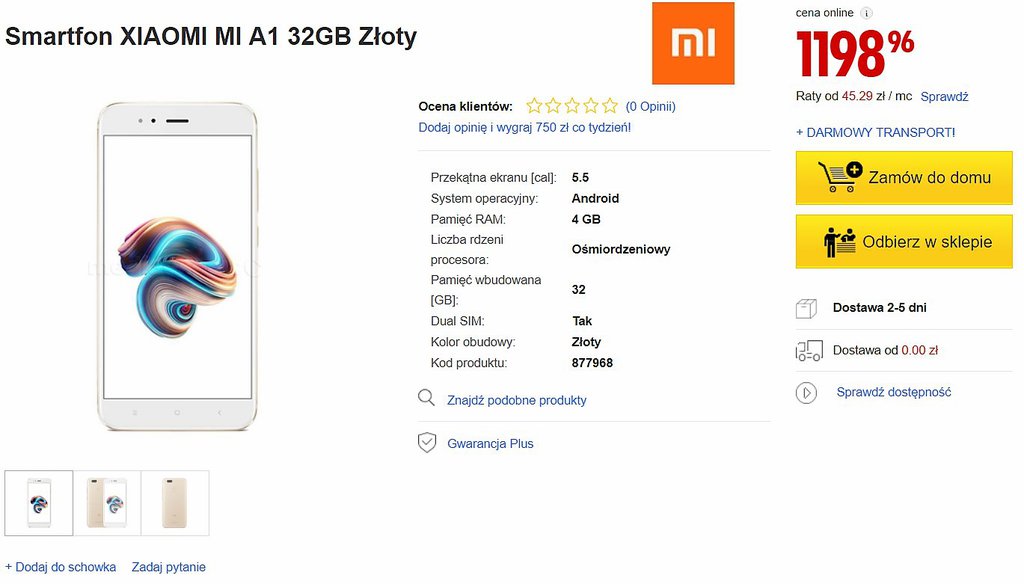Click the shopping cart icon on order button
The image size is (1024, 584).
838,178
